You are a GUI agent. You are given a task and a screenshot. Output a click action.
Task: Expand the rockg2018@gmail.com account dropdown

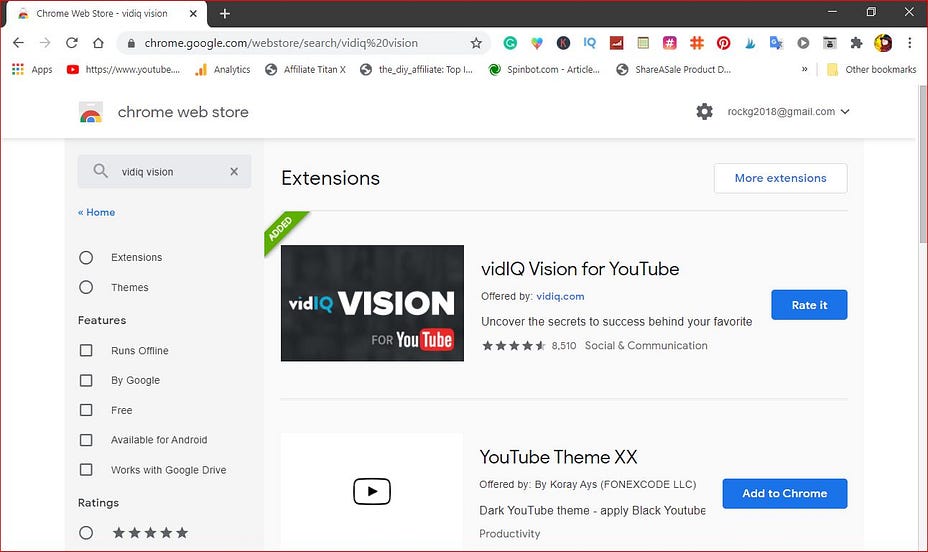click(x=788, y=111)
